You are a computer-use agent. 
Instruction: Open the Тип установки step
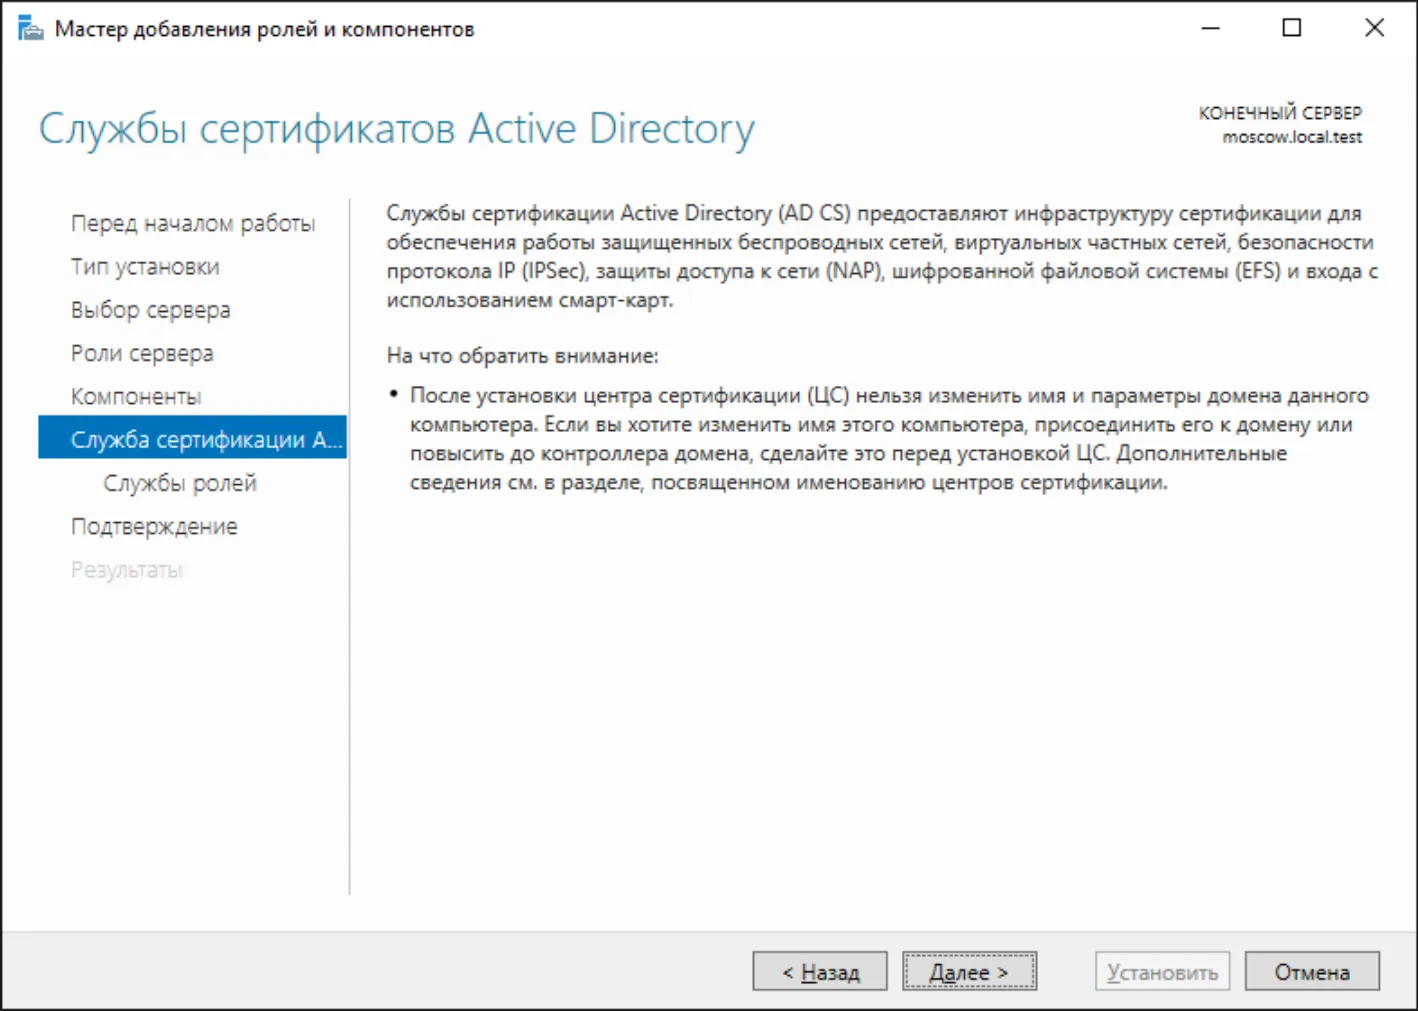click(145, 267)
